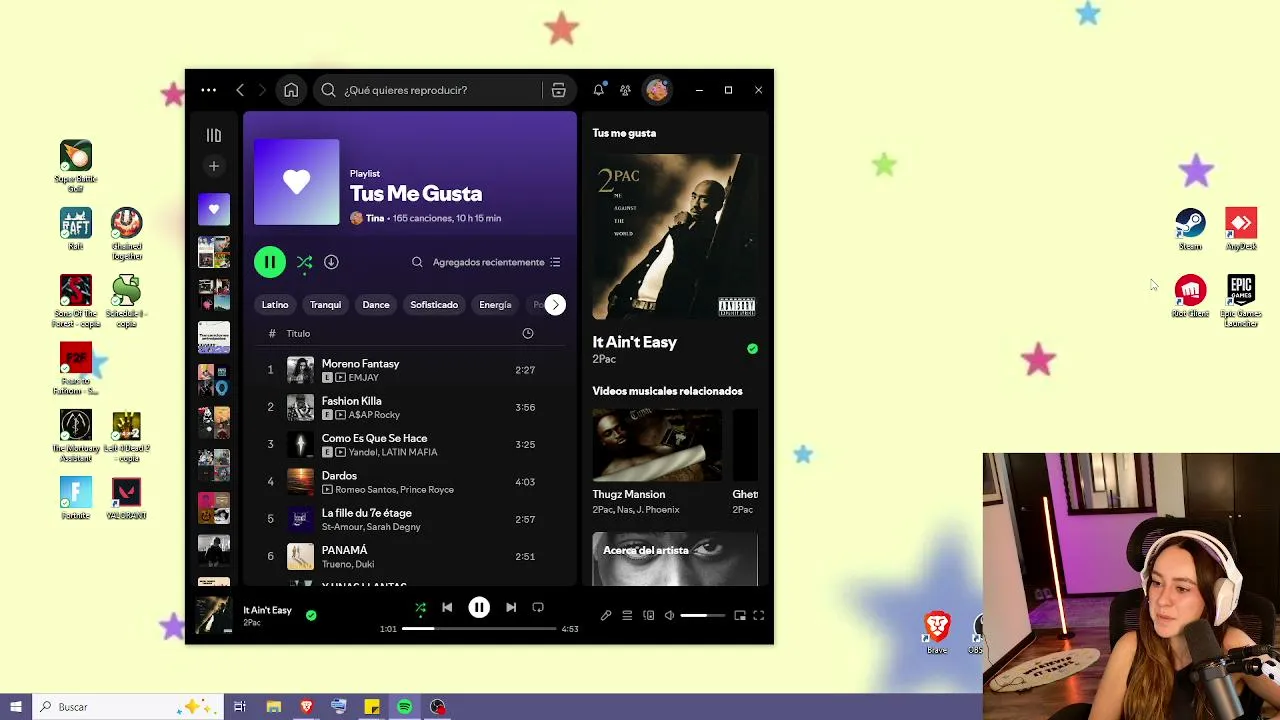Image resolution: width=1280 pixels, height=720 pixels.
Task: Open the play queue icon
Action: click(627, 616)
